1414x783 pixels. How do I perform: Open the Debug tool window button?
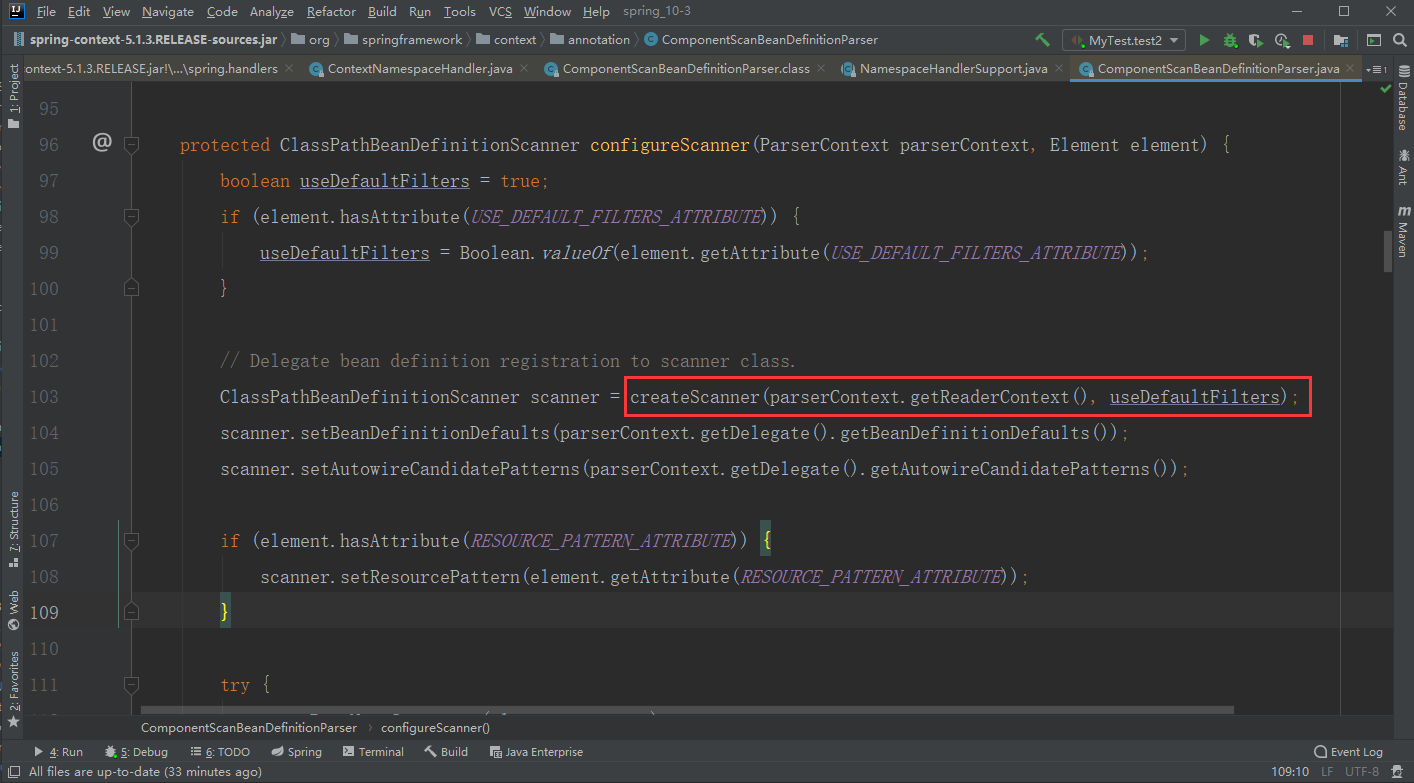pos(136,752)
